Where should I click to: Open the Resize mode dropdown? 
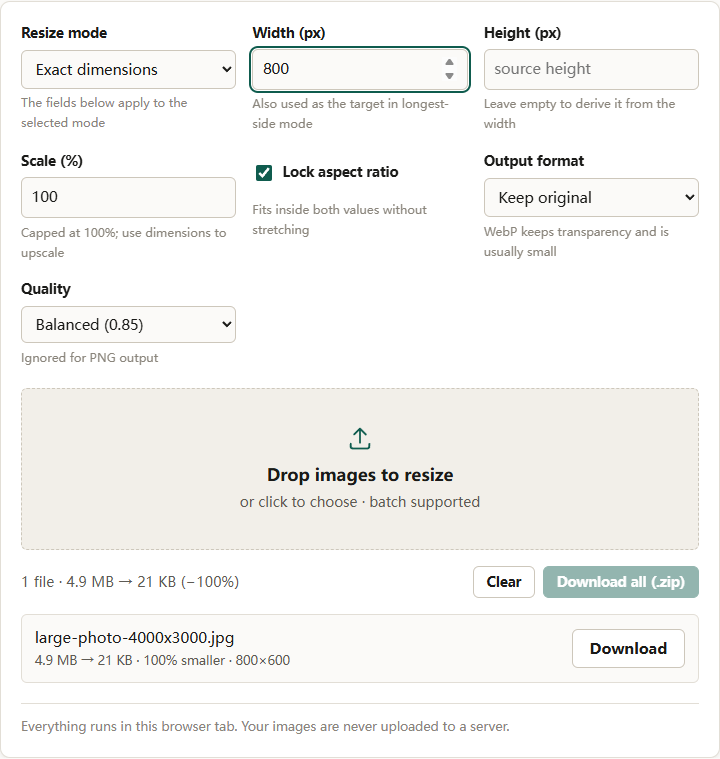128,69
